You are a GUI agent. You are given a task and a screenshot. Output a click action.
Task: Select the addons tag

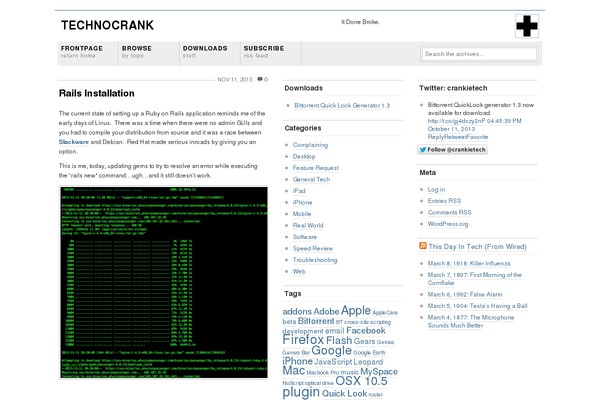[297, 312]
